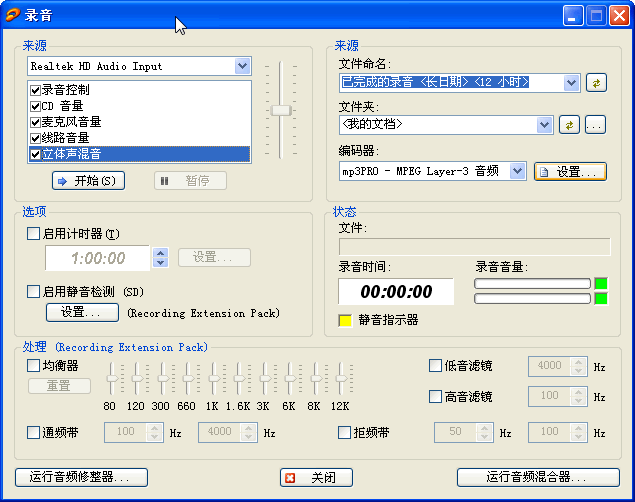Click the recording volume slider handle
Screen dimensions: 635x502
[x=281, y=110]
